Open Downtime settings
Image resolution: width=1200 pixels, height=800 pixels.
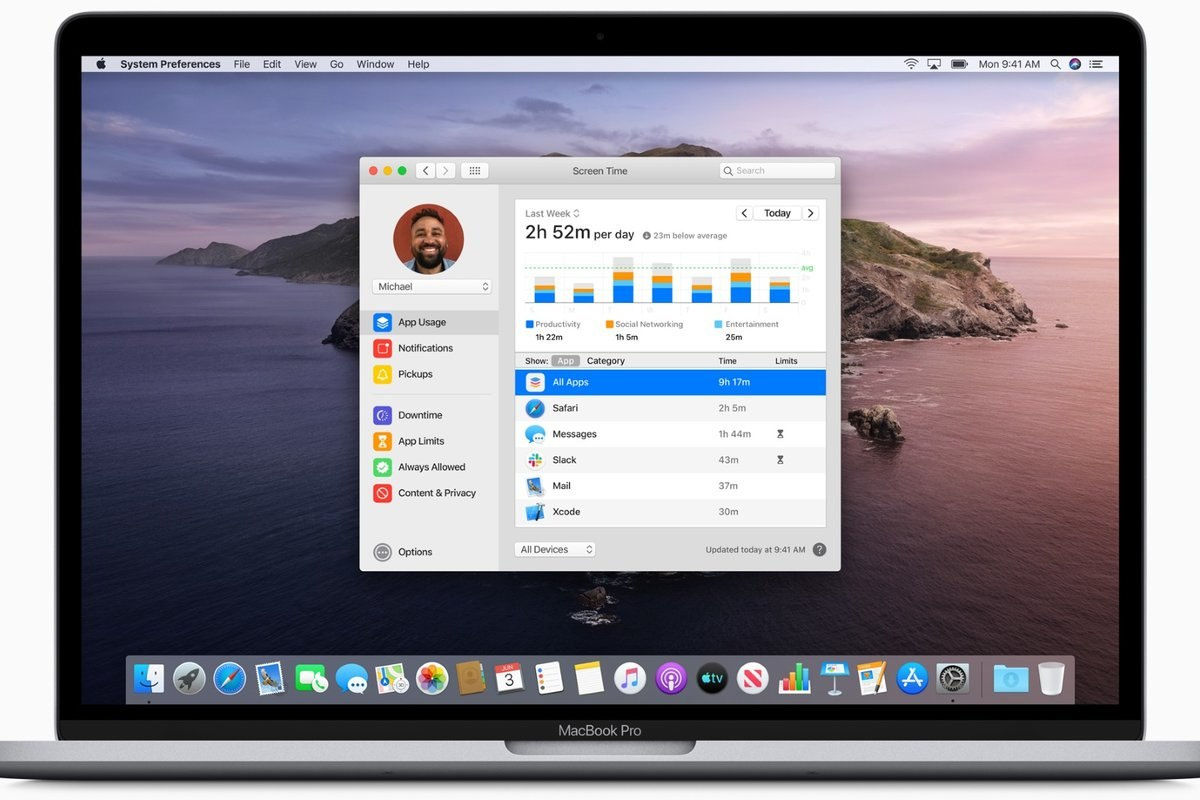pos(419,415)
